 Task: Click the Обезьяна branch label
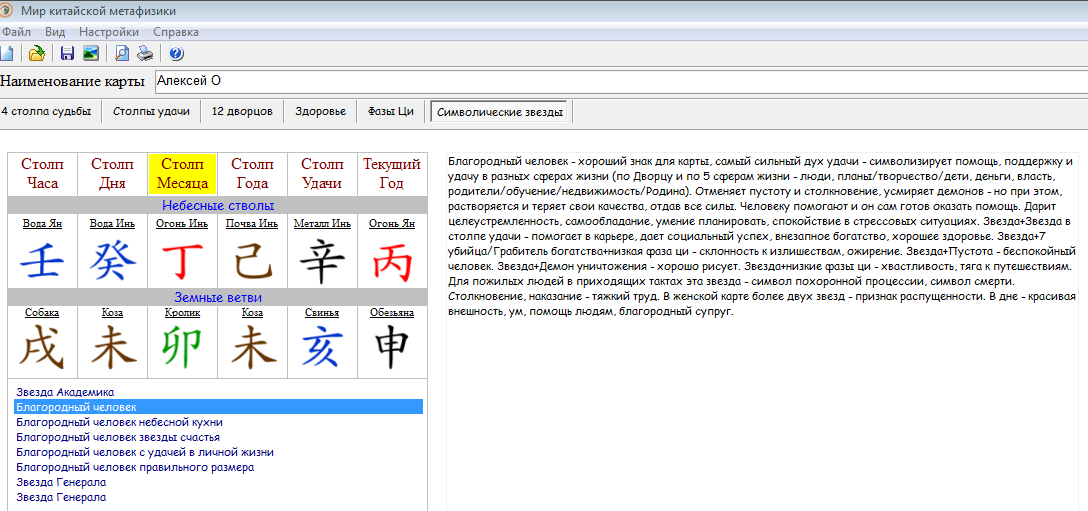coord(392,313)
